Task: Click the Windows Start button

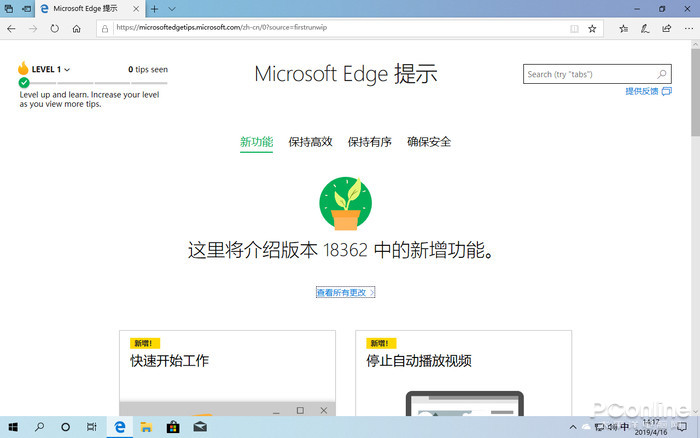Action: click(x=14, y=427)
